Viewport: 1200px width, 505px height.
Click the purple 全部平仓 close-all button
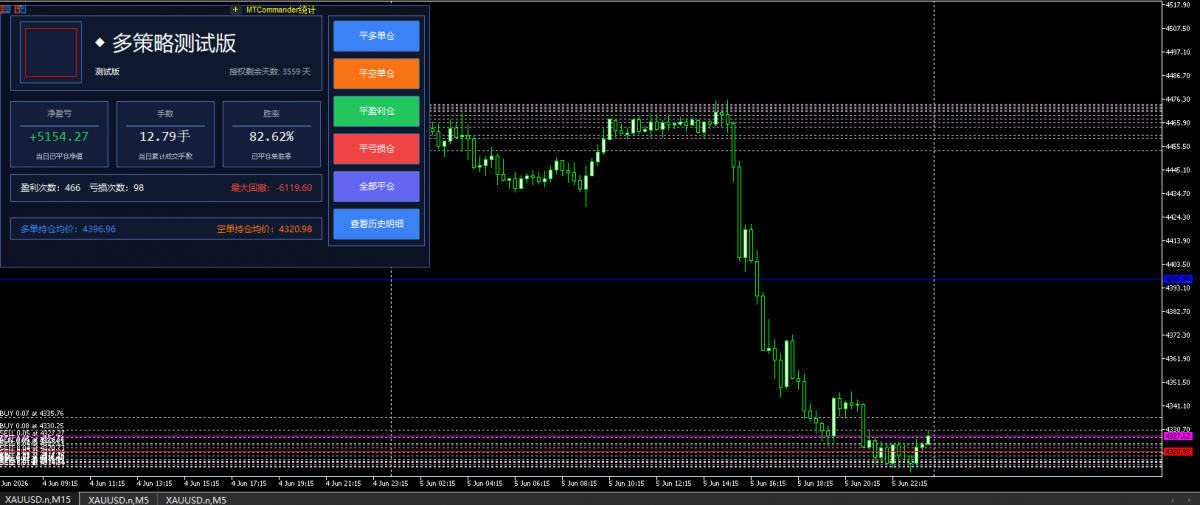(x=376, y=186)
